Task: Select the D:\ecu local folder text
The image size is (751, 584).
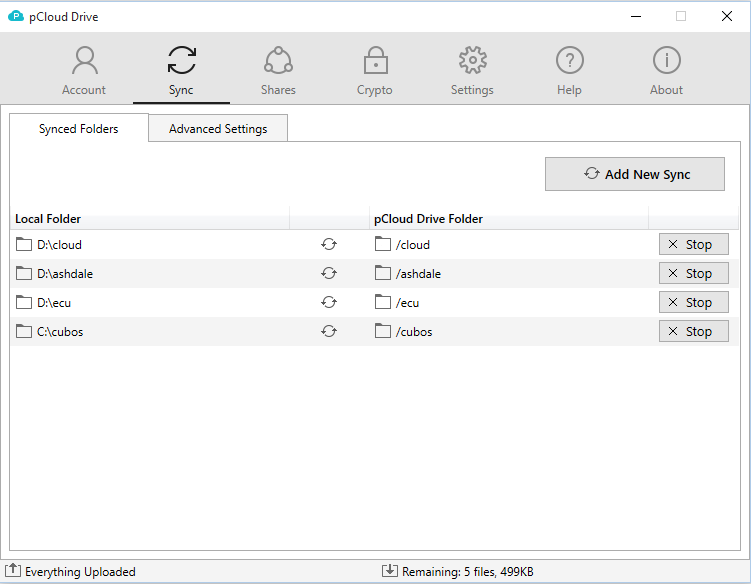Action: (x=54, y=303)
